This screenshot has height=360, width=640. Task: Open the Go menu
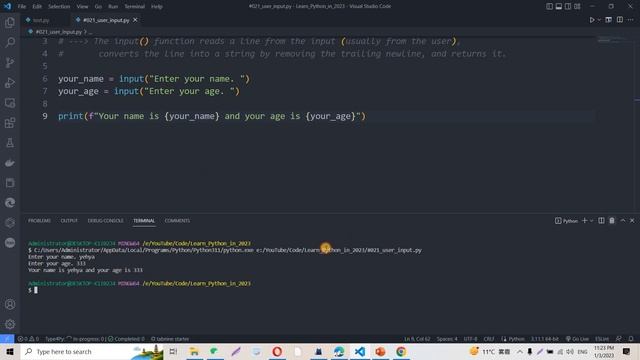(x=98, y=7)
